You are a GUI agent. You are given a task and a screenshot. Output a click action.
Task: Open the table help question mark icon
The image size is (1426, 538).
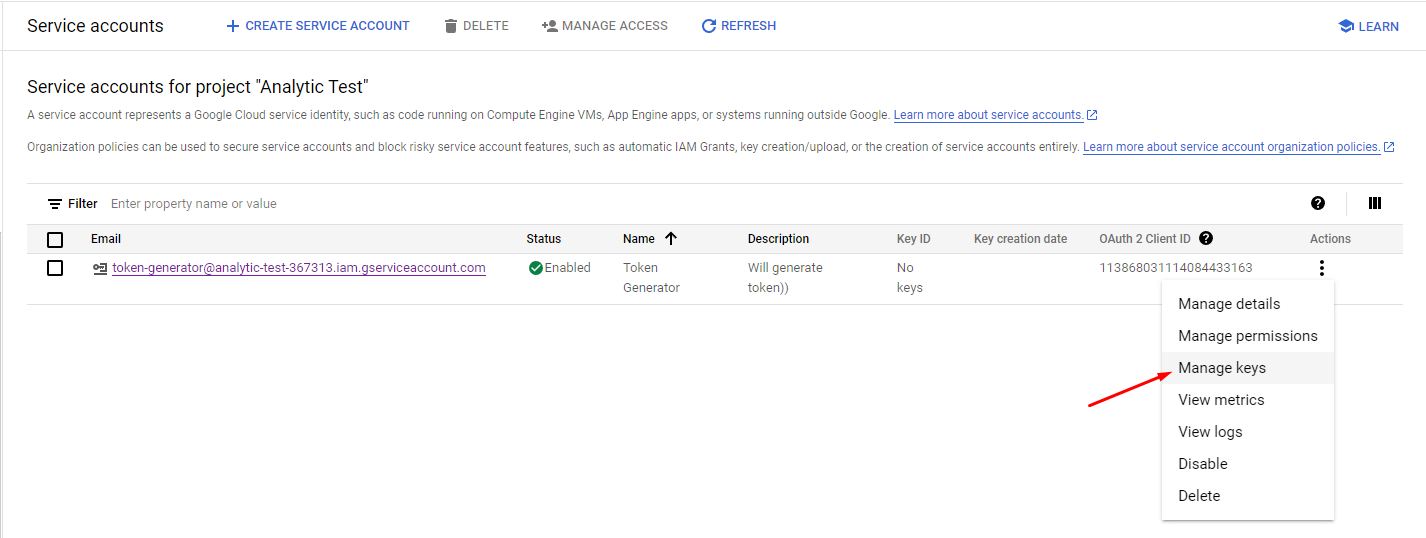point(1318,203)
